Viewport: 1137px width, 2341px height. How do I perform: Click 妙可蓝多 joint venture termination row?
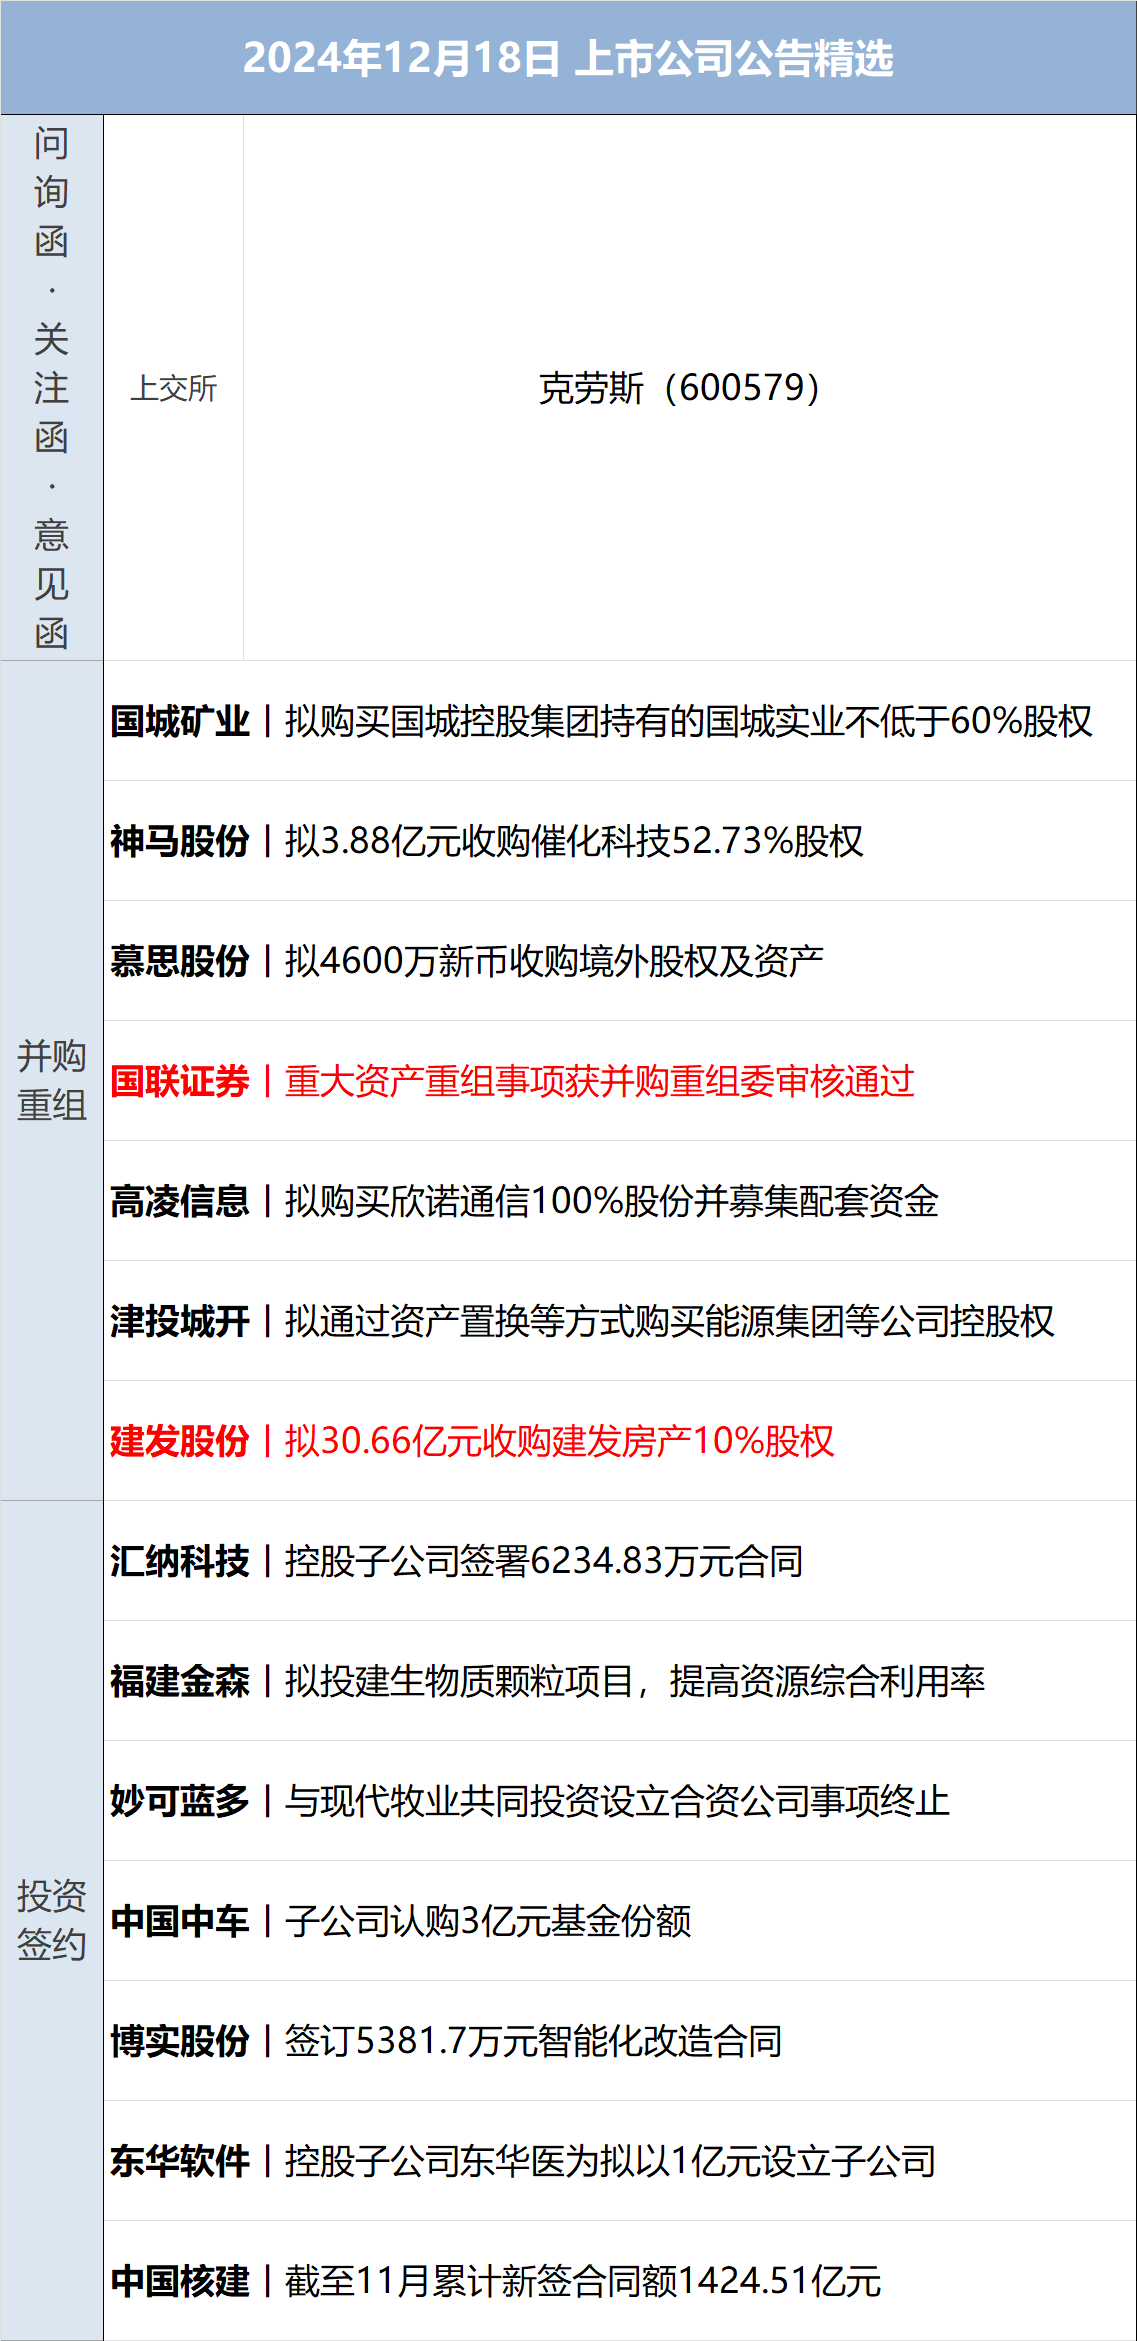point(530,1801)
